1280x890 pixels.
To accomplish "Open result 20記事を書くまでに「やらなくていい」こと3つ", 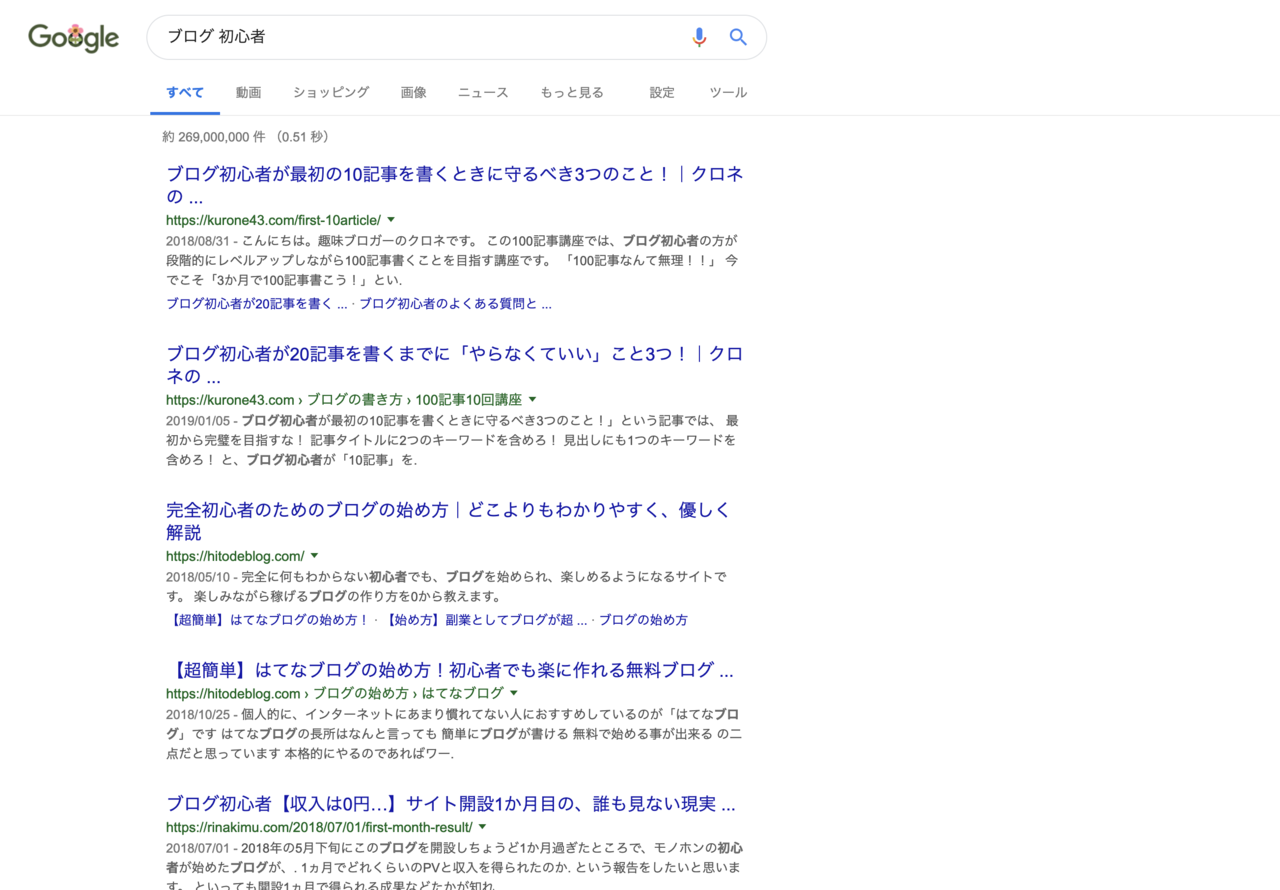I will tap(455, 365).
